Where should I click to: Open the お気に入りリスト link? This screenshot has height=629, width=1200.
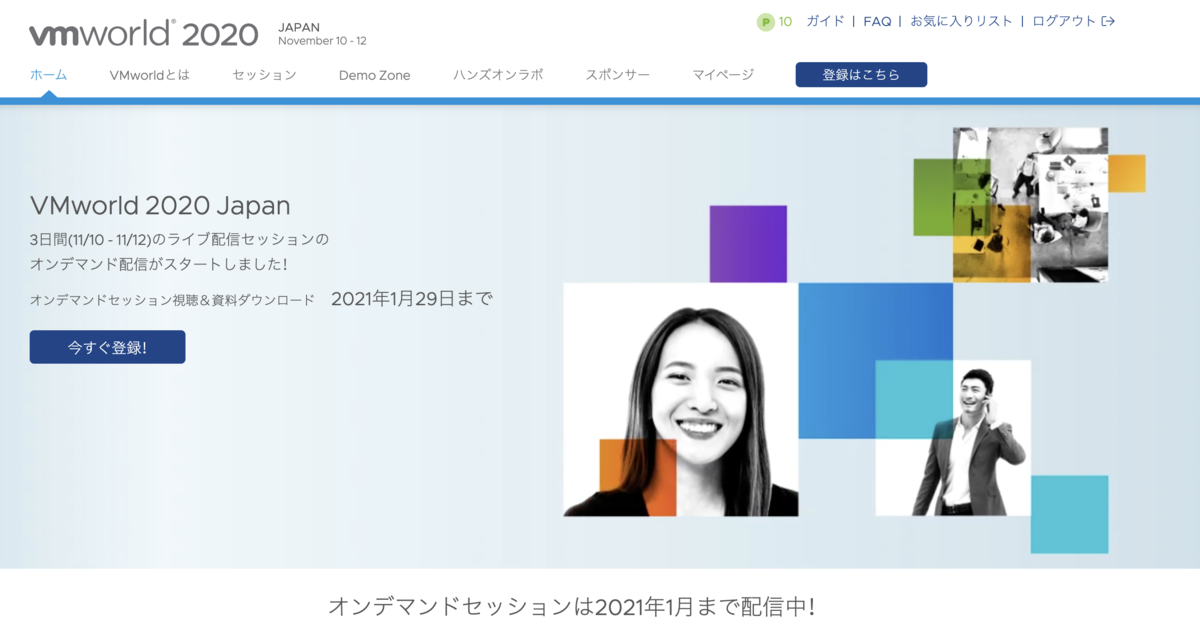[x=961, y=21]
